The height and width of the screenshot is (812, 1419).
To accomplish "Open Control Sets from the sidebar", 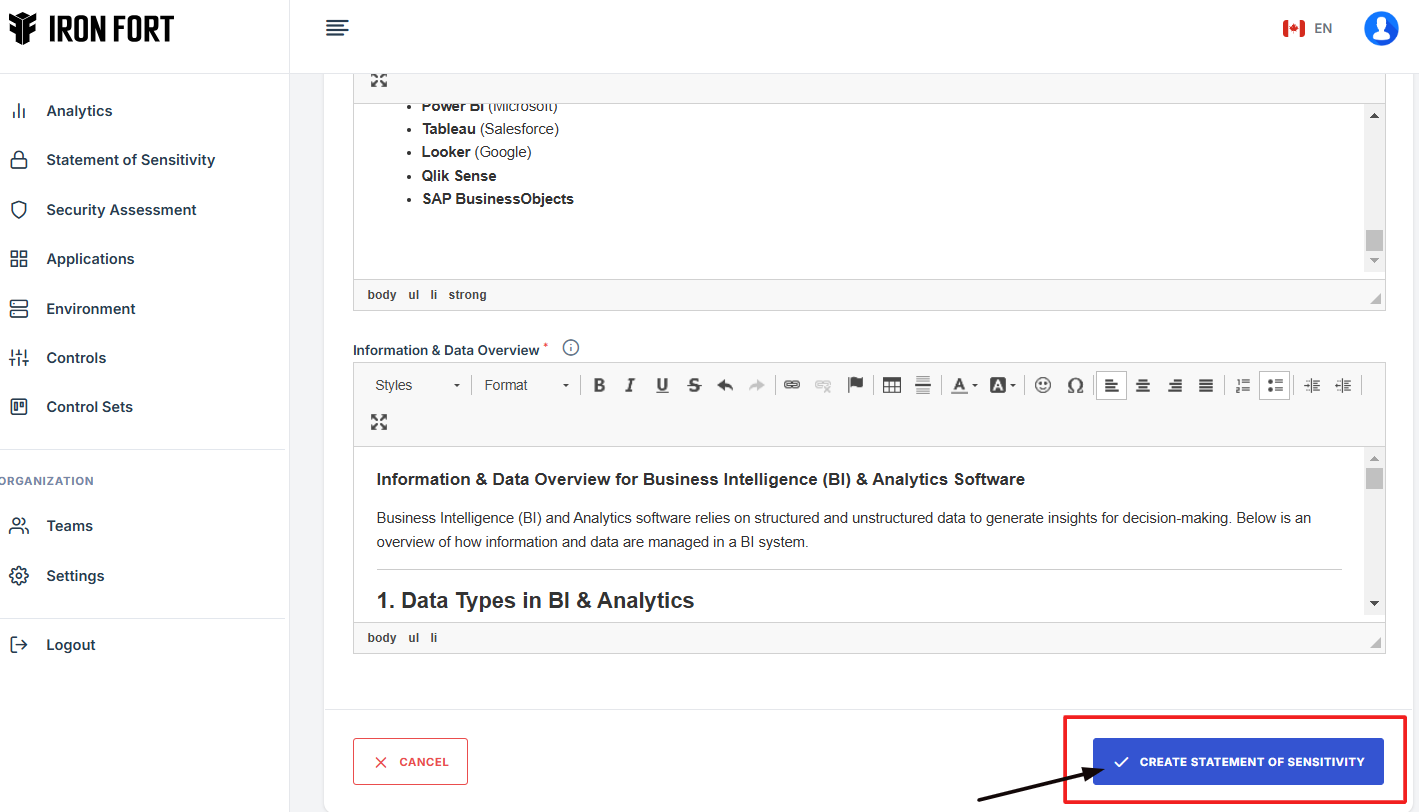I will 89,407.
